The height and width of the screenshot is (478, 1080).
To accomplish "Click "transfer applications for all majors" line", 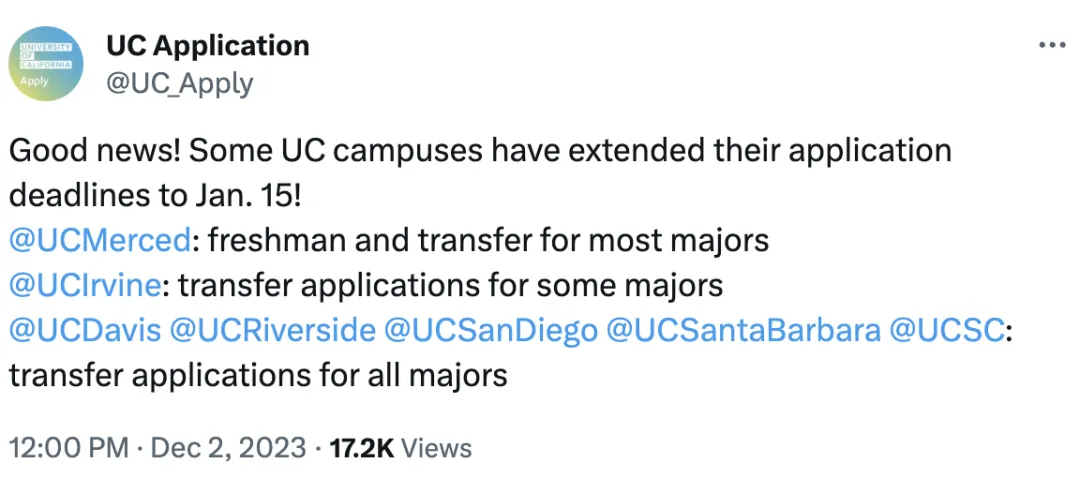I will tap(258, 376).
